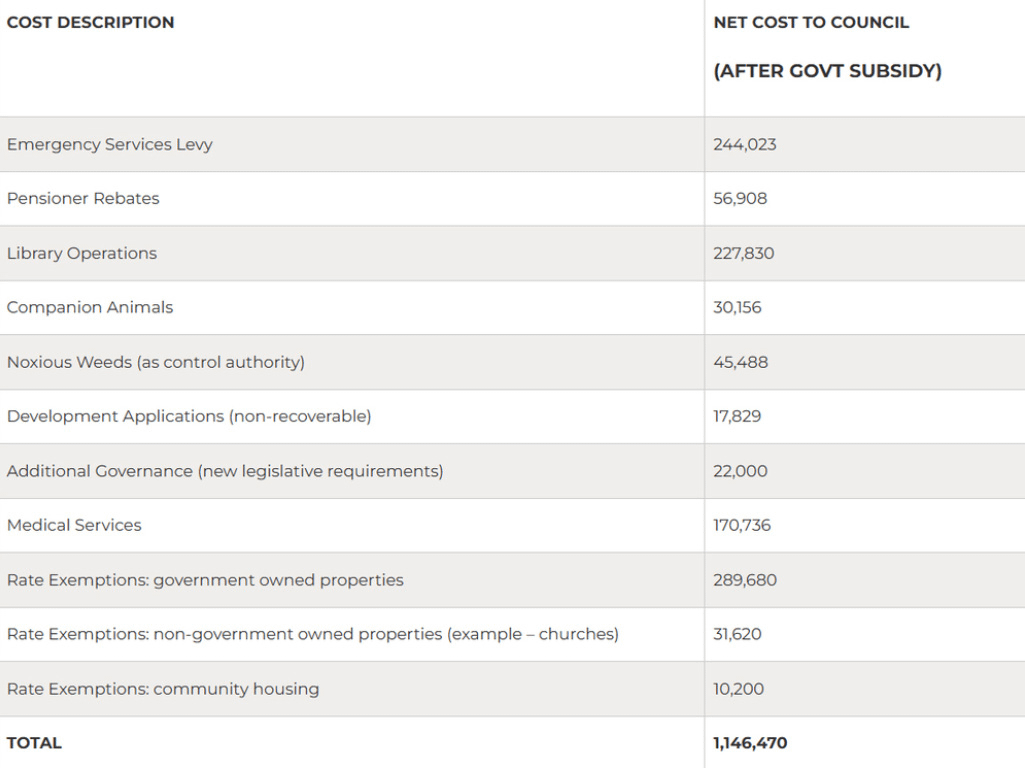Image resolution: width=1025 pixels, height=768 pixels.
Task: Click the Noxious Weeds control authority text
Action: pyautogui.click(x=156, y=363)
